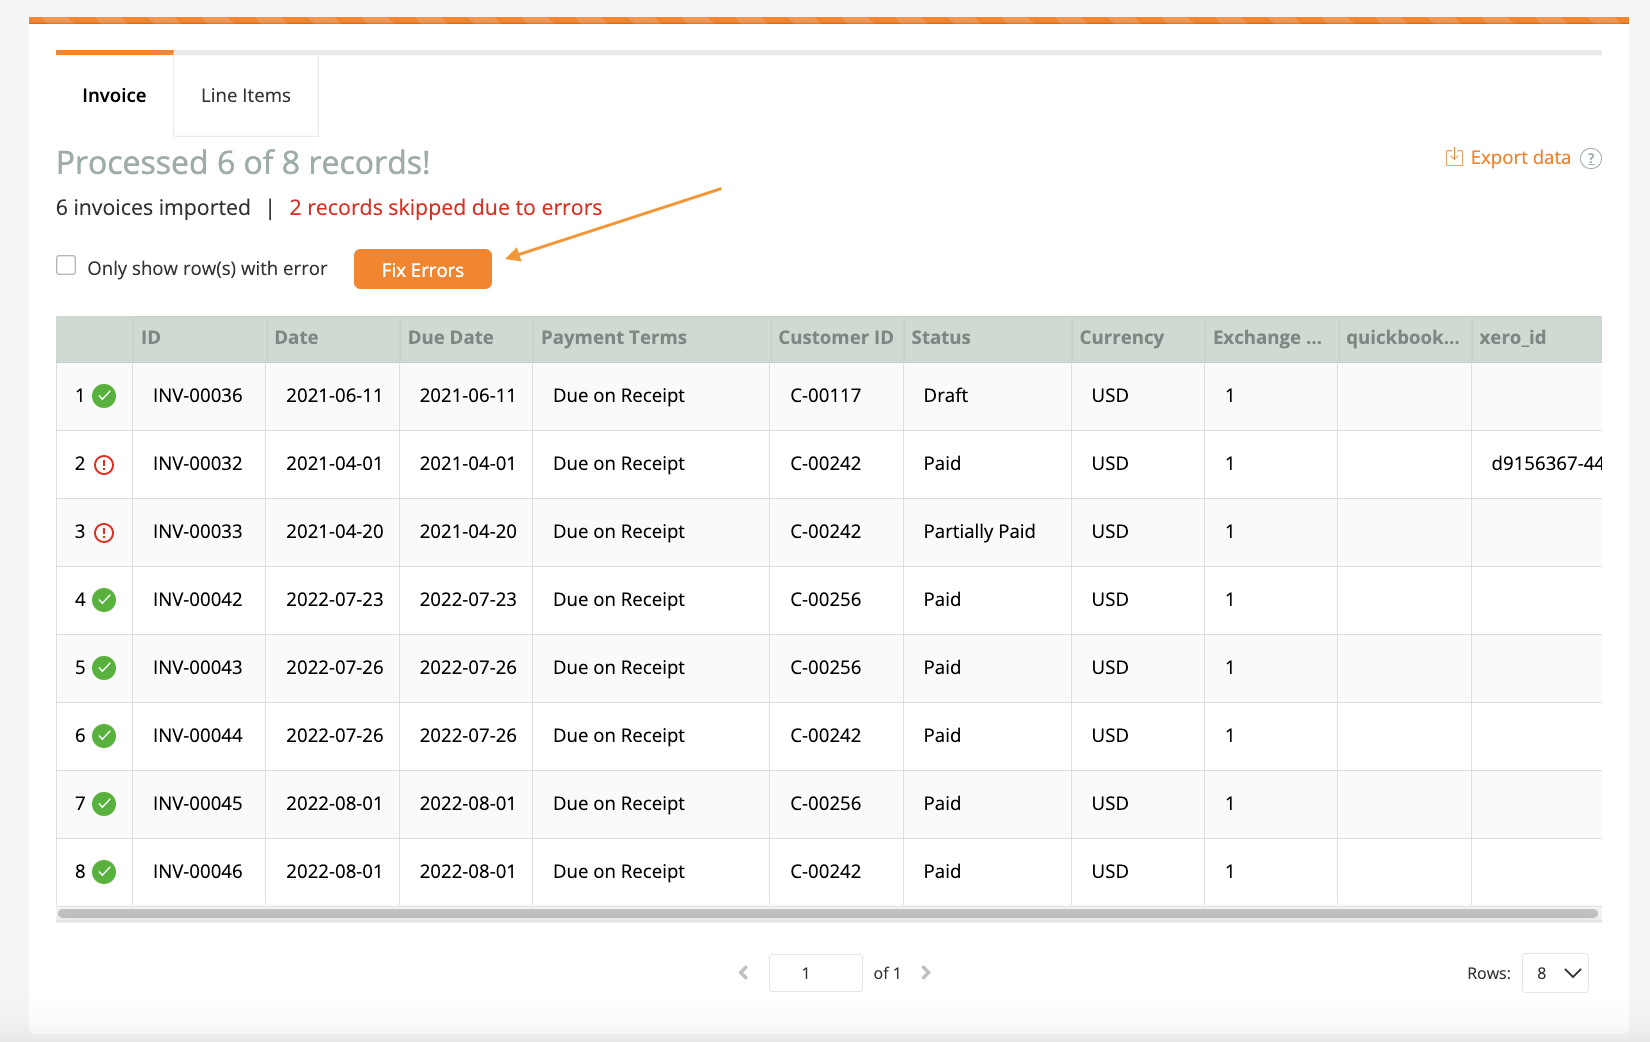Click the 6 invoices imported text

(153, 207)
